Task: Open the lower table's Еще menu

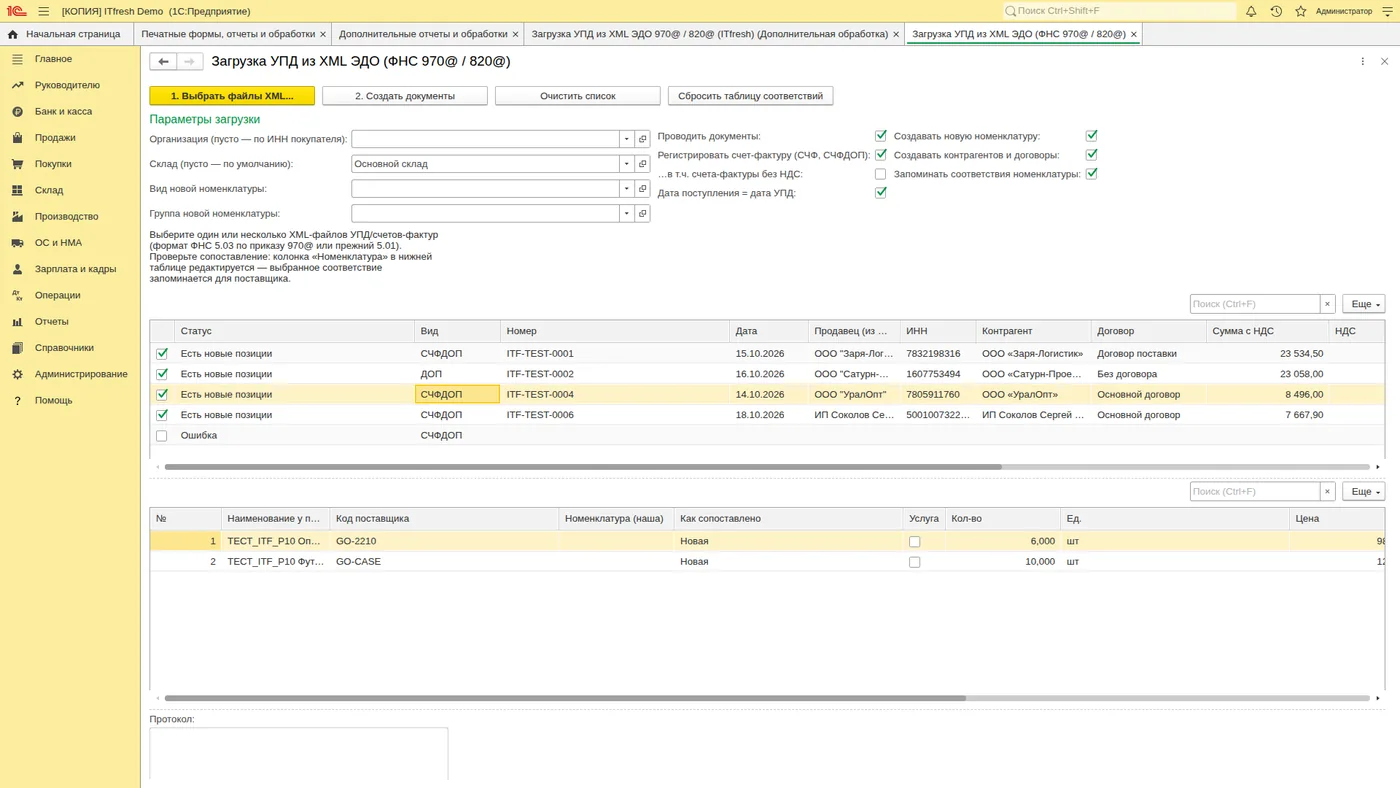Action: 1364,492
